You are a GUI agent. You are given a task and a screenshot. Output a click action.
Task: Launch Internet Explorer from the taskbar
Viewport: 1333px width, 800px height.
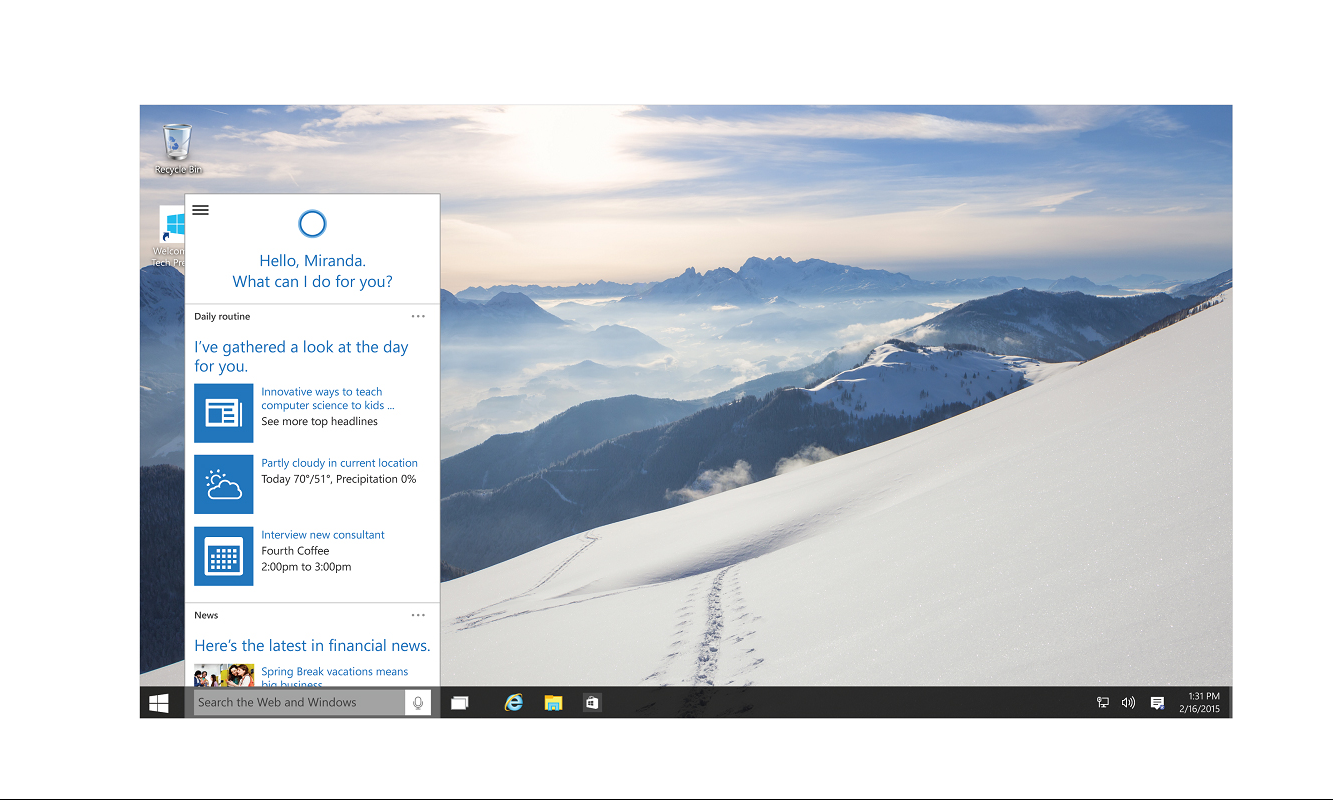514,703
